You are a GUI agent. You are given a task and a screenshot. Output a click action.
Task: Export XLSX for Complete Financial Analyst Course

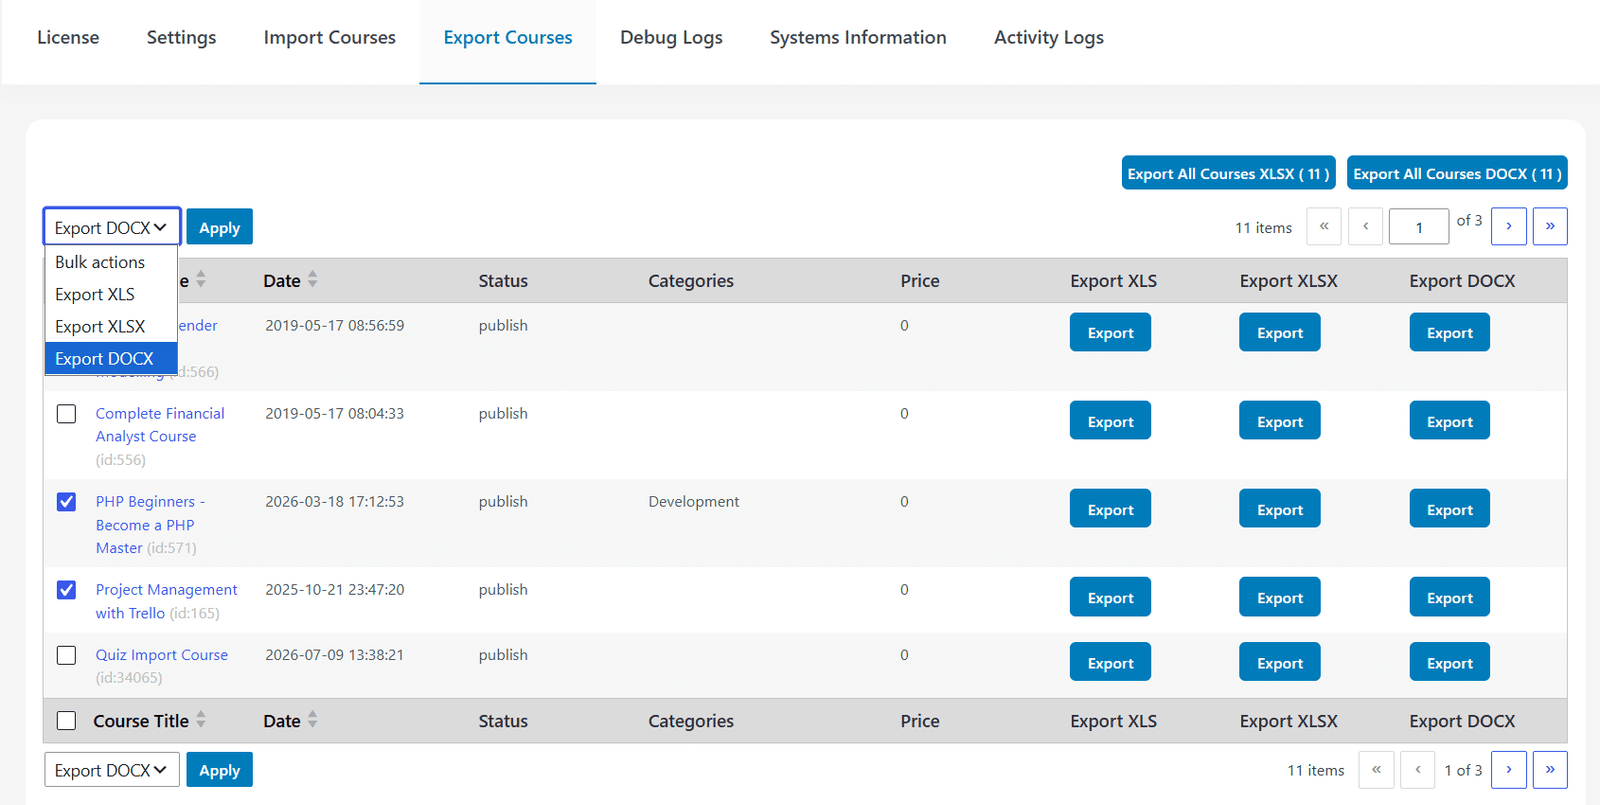click(1280, 421)
